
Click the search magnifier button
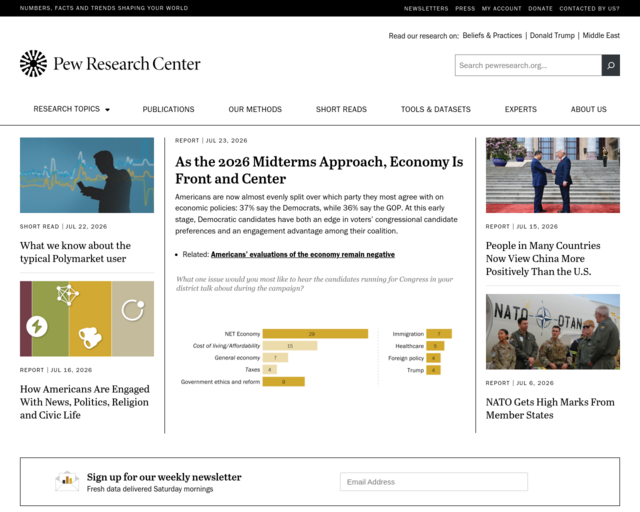coord(611,65)
